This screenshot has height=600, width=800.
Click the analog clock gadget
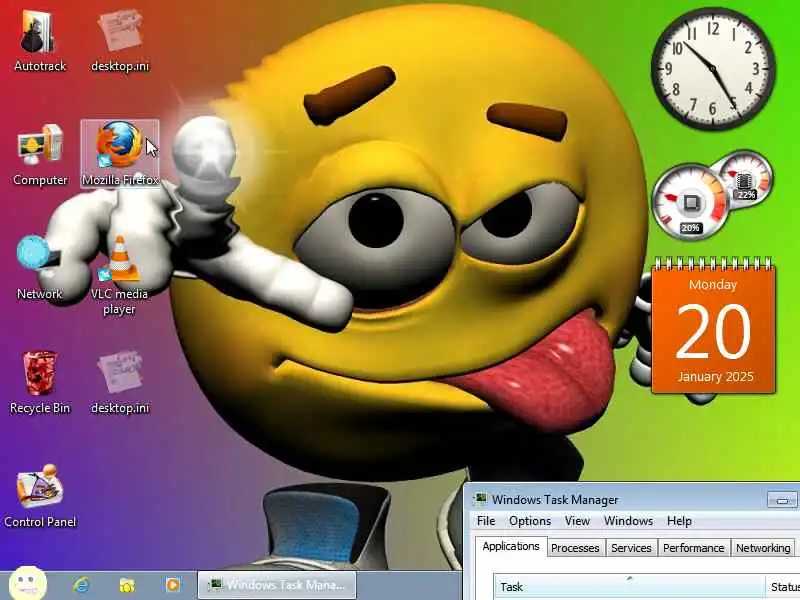click(713, 68)
